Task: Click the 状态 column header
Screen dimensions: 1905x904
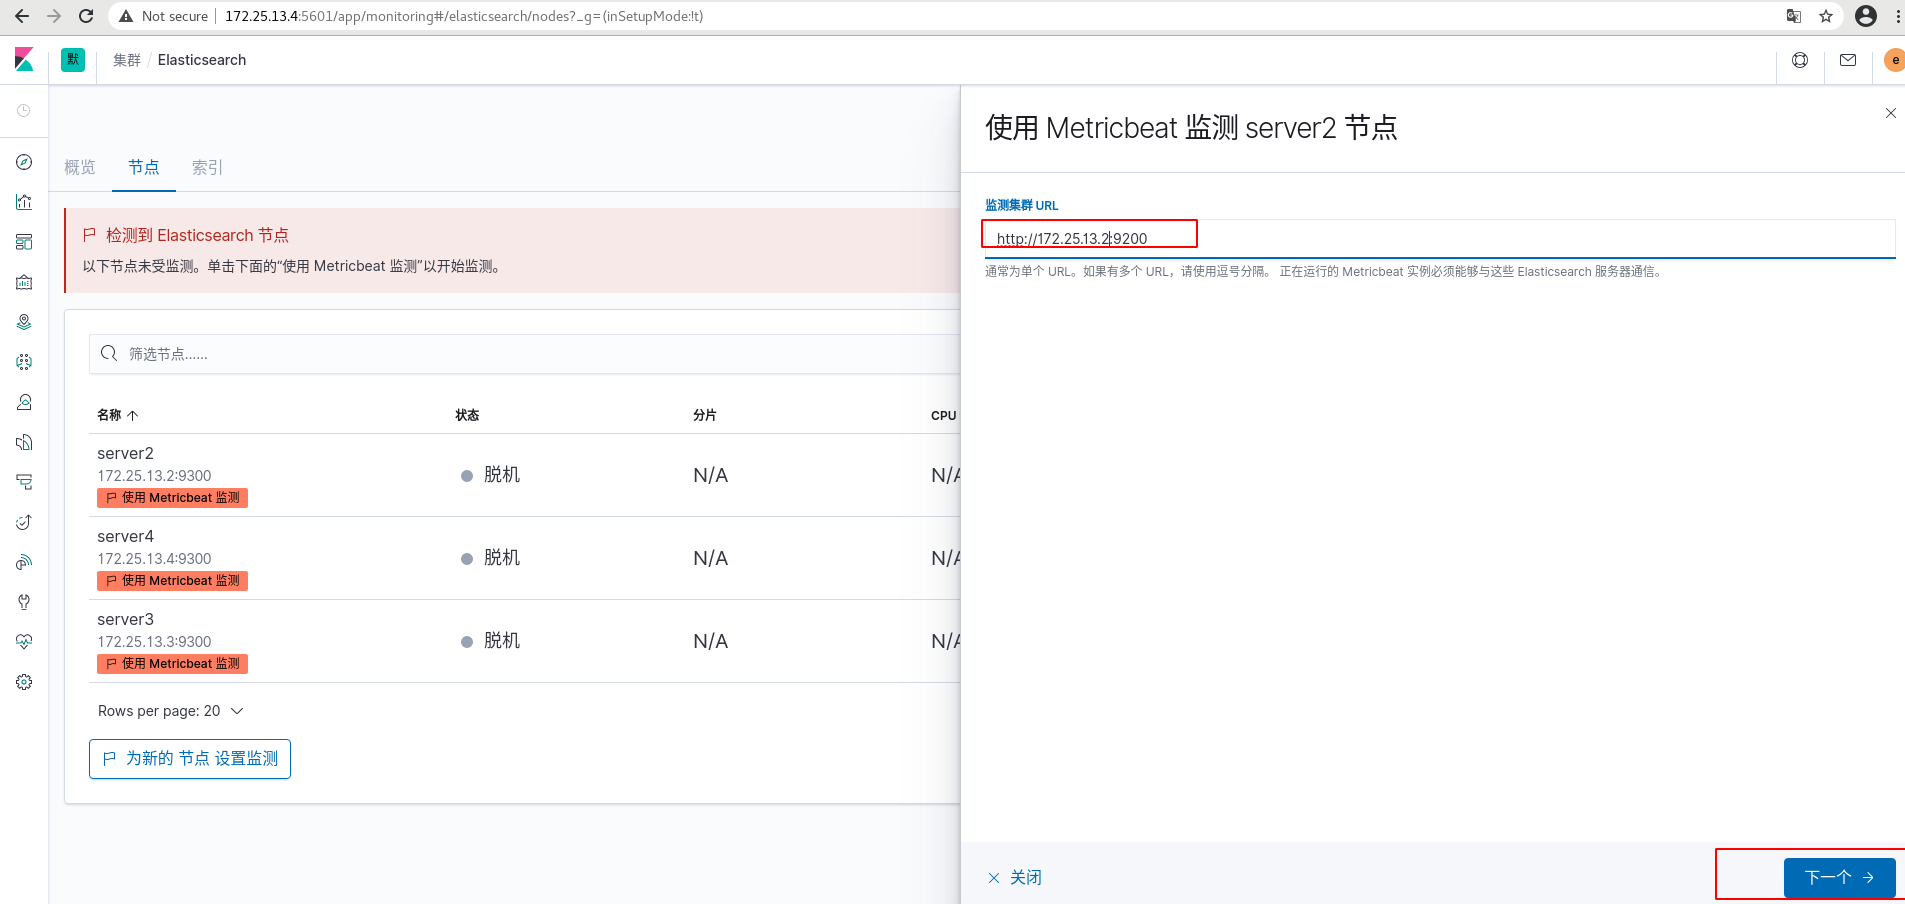Action: click(x=467, y=415)
